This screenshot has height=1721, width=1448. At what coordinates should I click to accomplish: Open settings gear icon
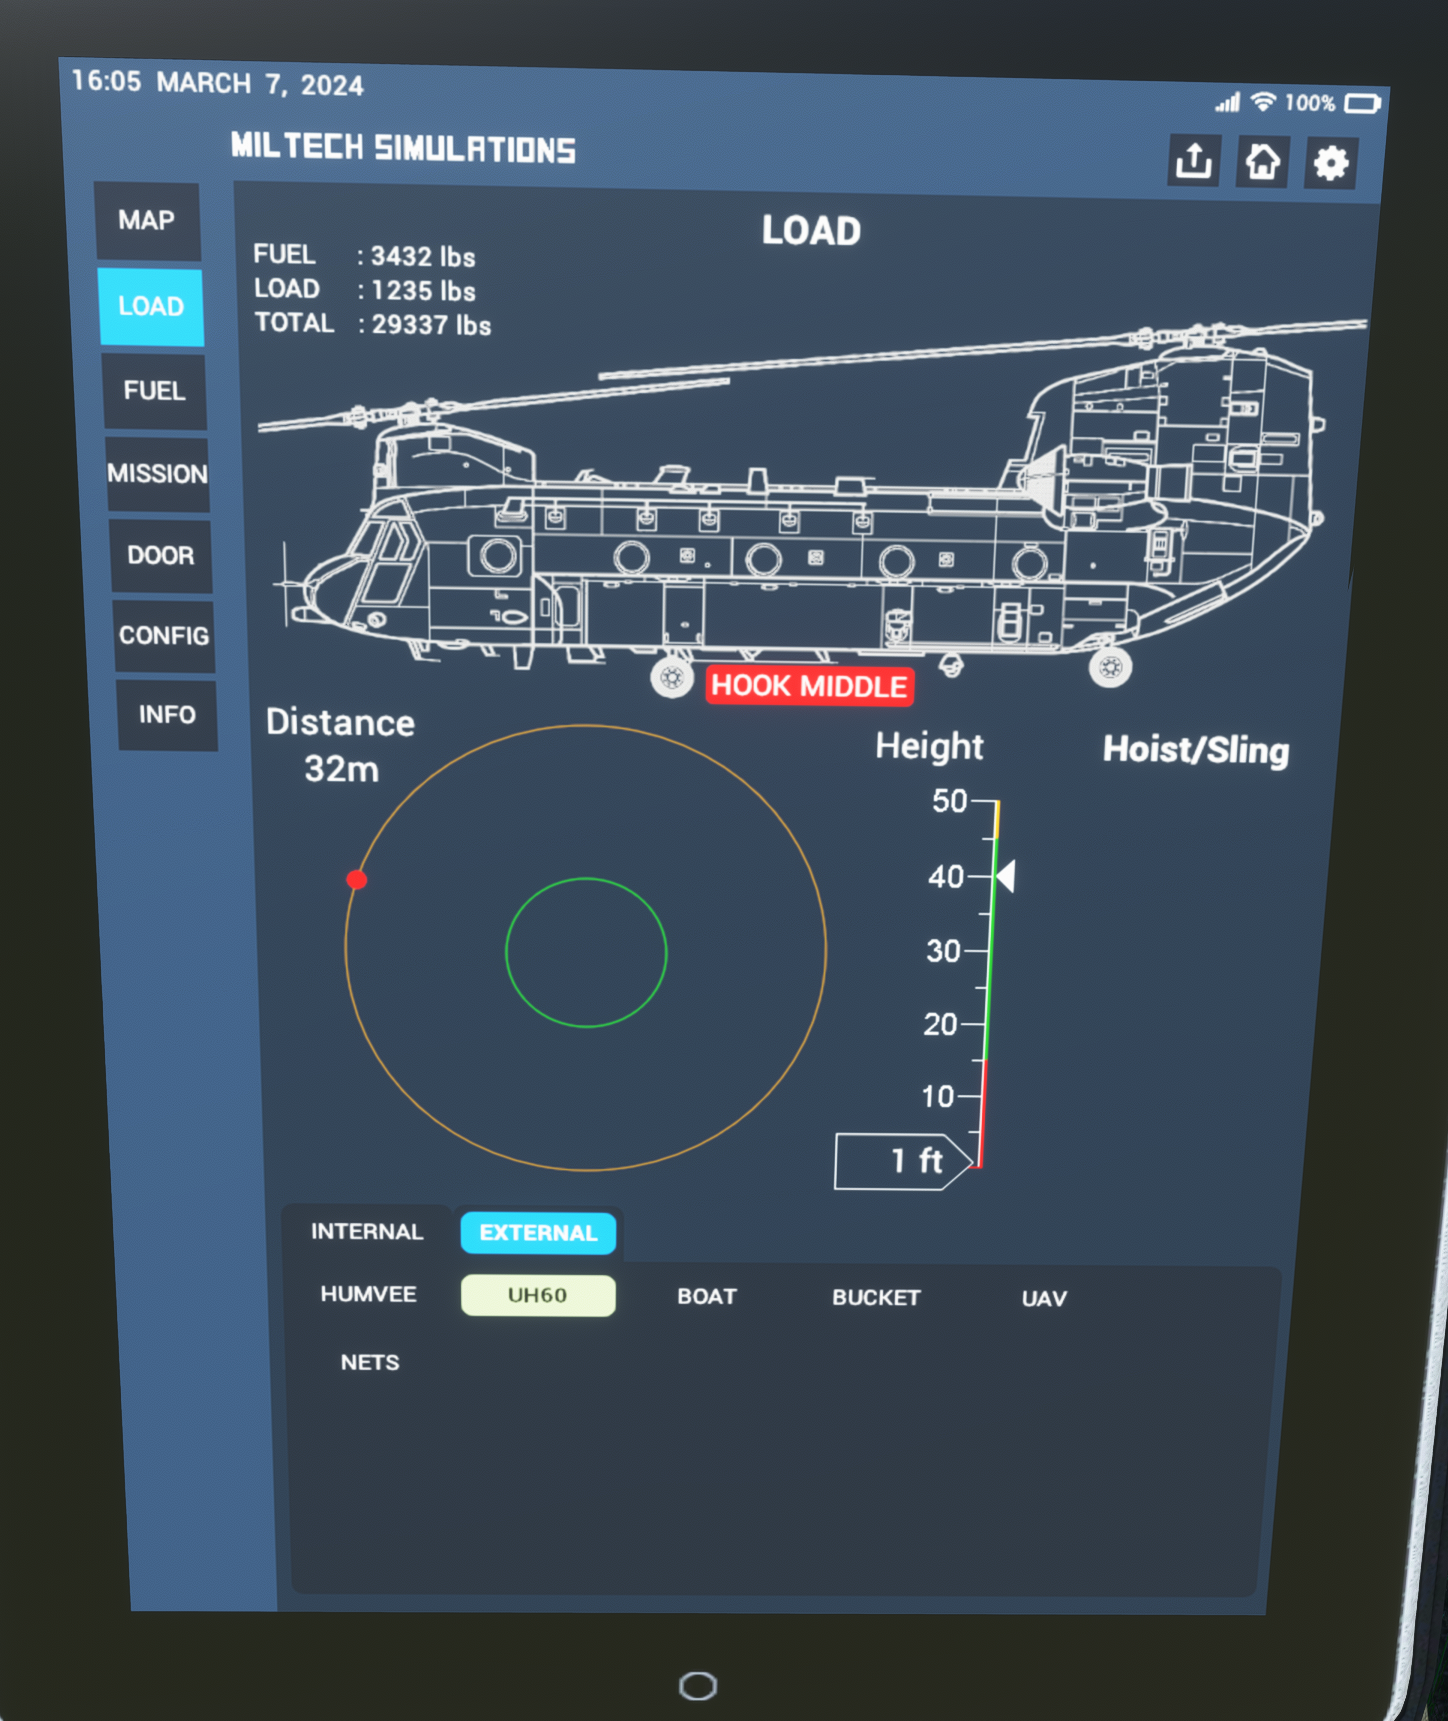(1330, 164)
